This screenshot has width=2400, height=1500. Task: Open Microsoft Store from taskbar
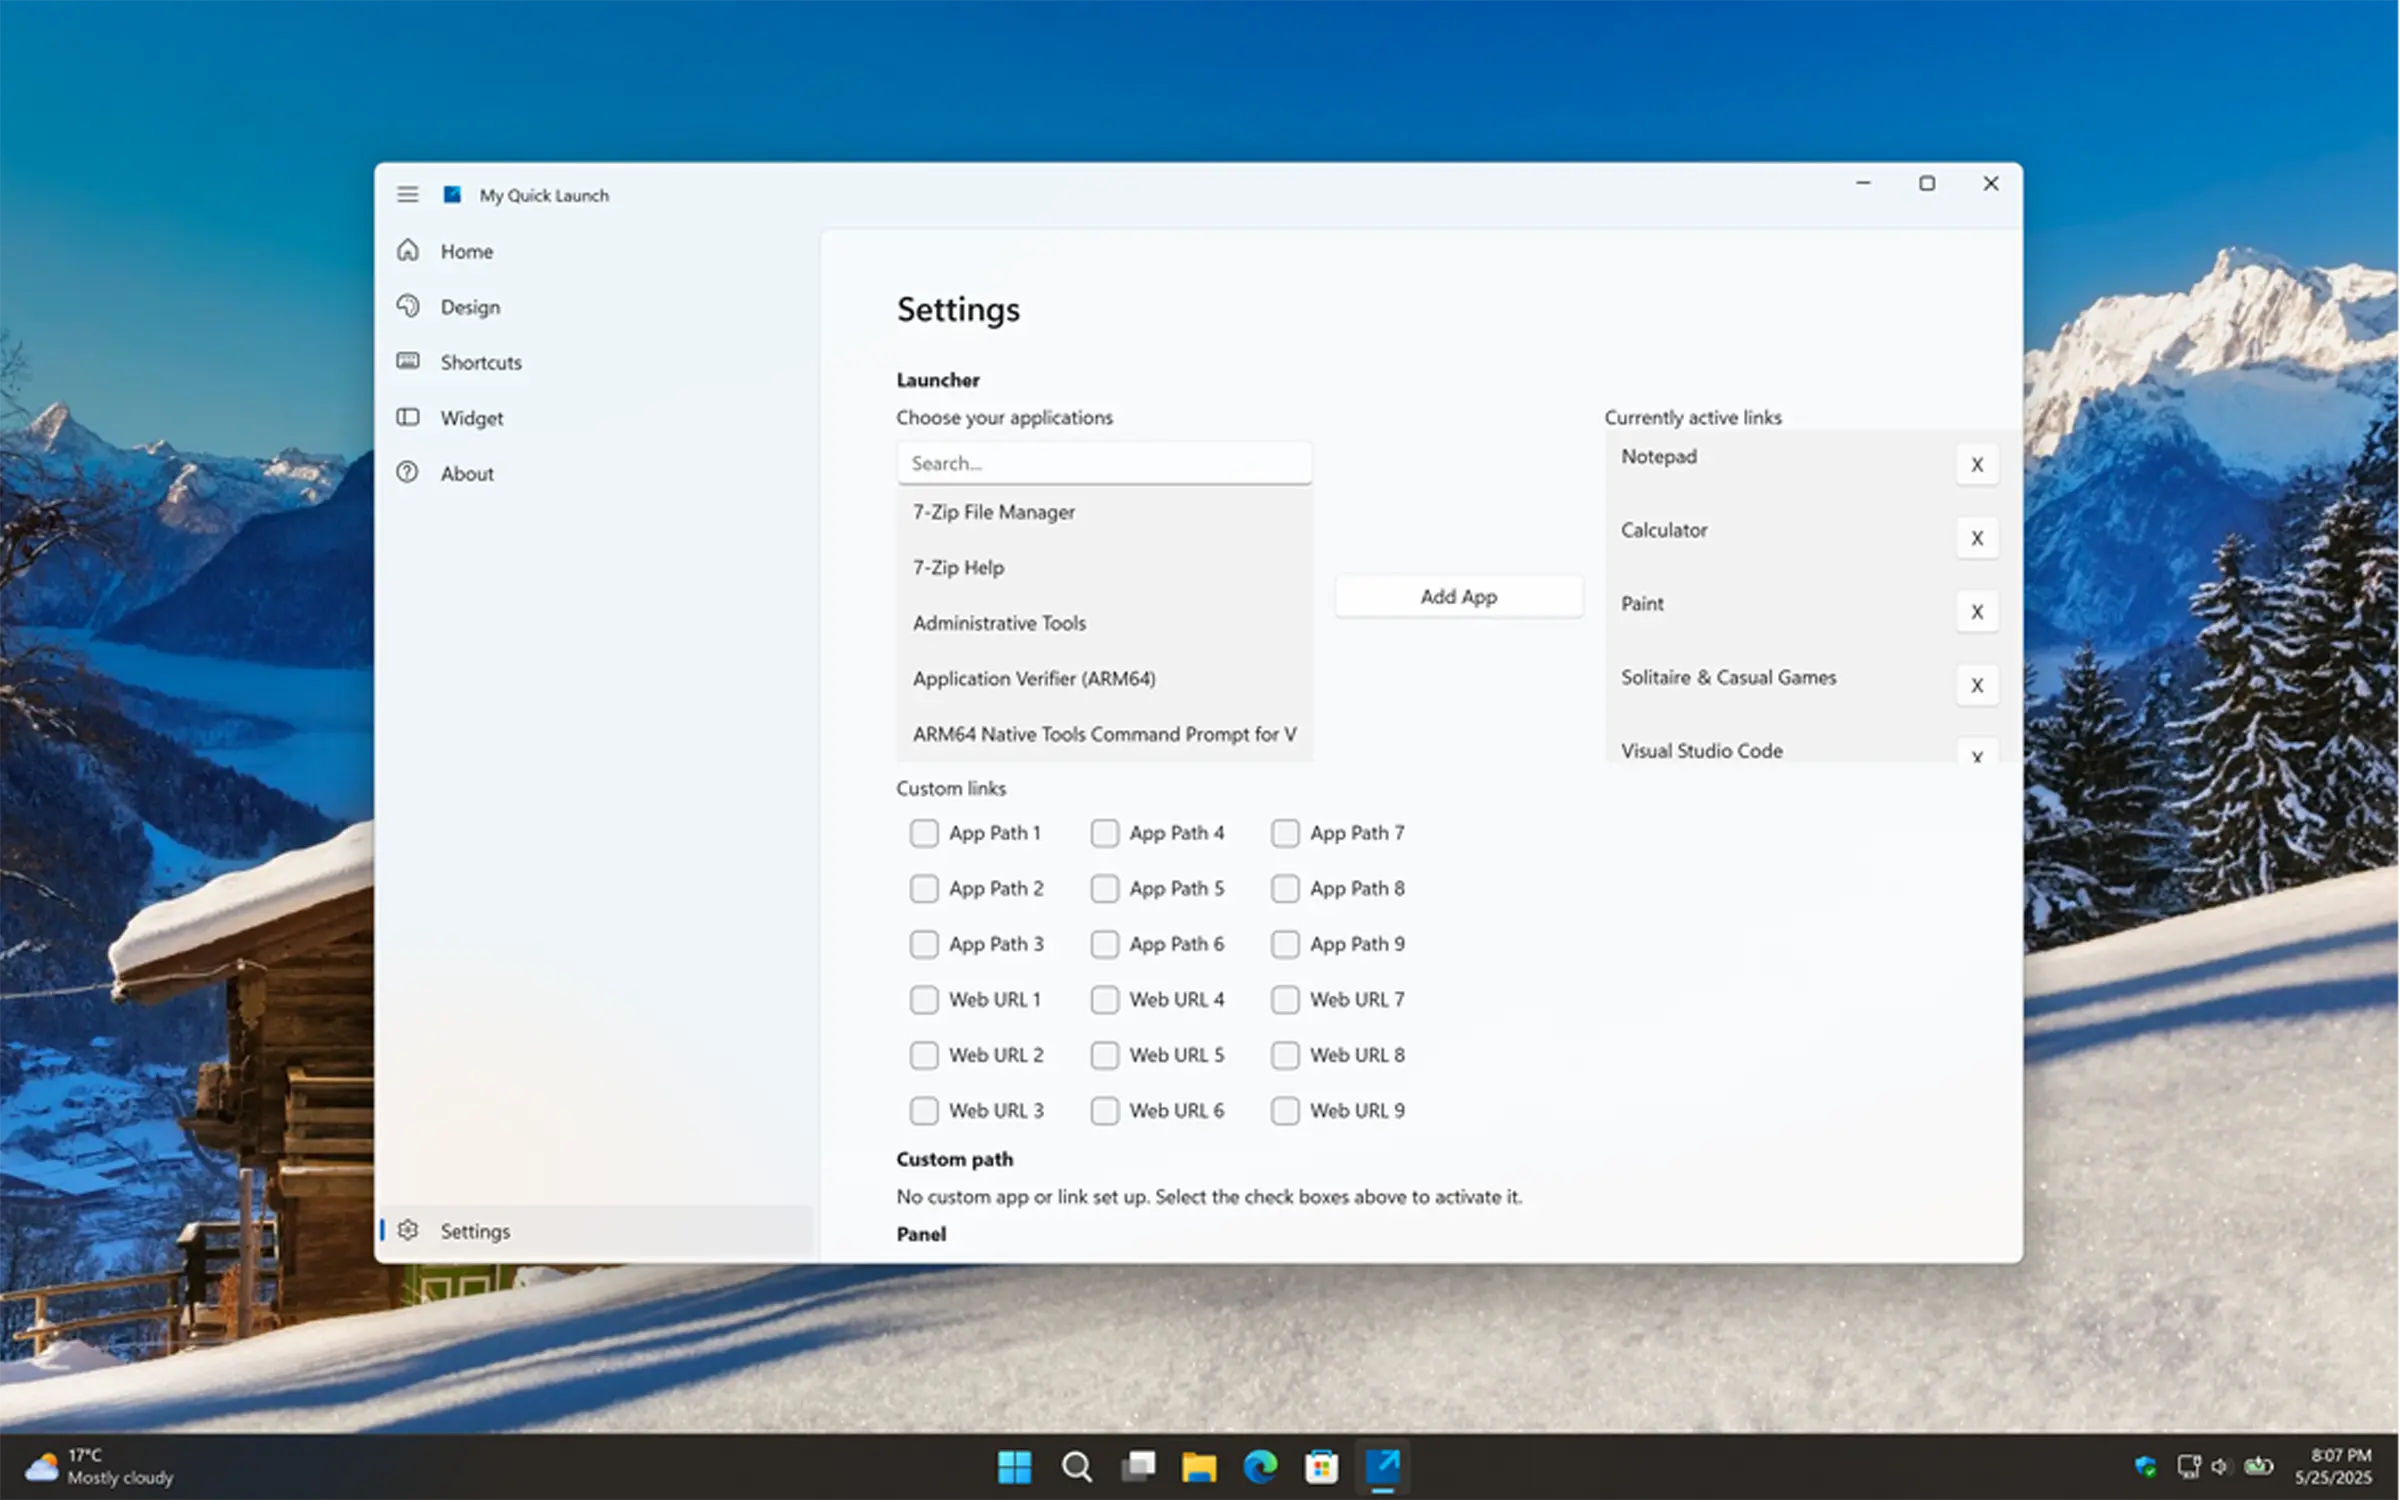1322,1467
